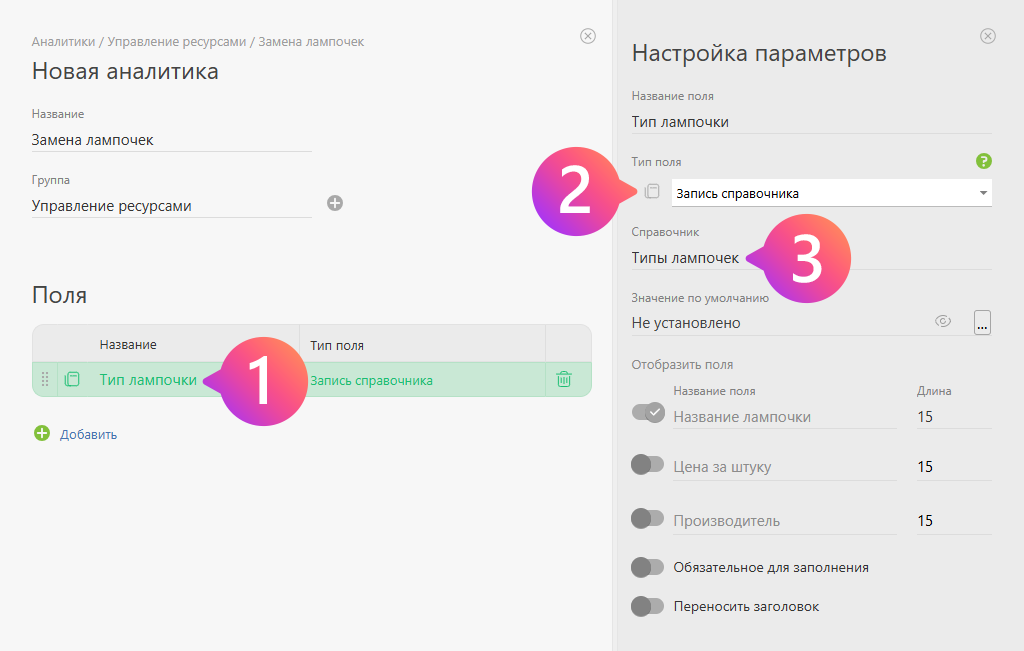Screen dimensions: 1024x651
Task: Click the copy icon beside Запись справочника dropdown
Action: tap(652, 190)
